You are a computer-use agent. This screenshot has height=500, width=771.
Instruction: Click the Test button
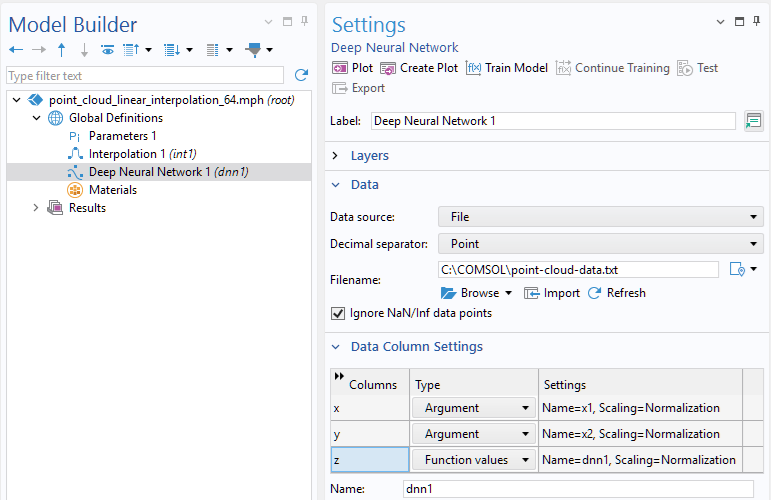697,68
